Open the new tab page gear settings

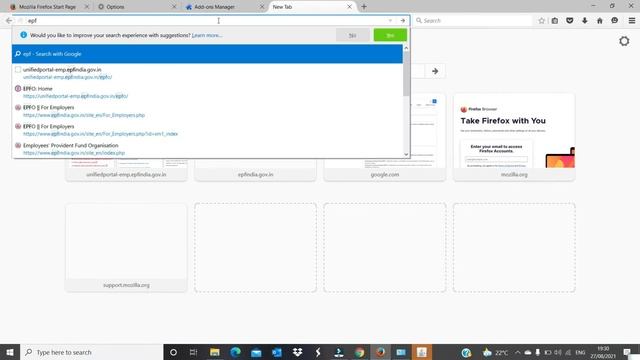pyautogui.click(x=624, y=41)
